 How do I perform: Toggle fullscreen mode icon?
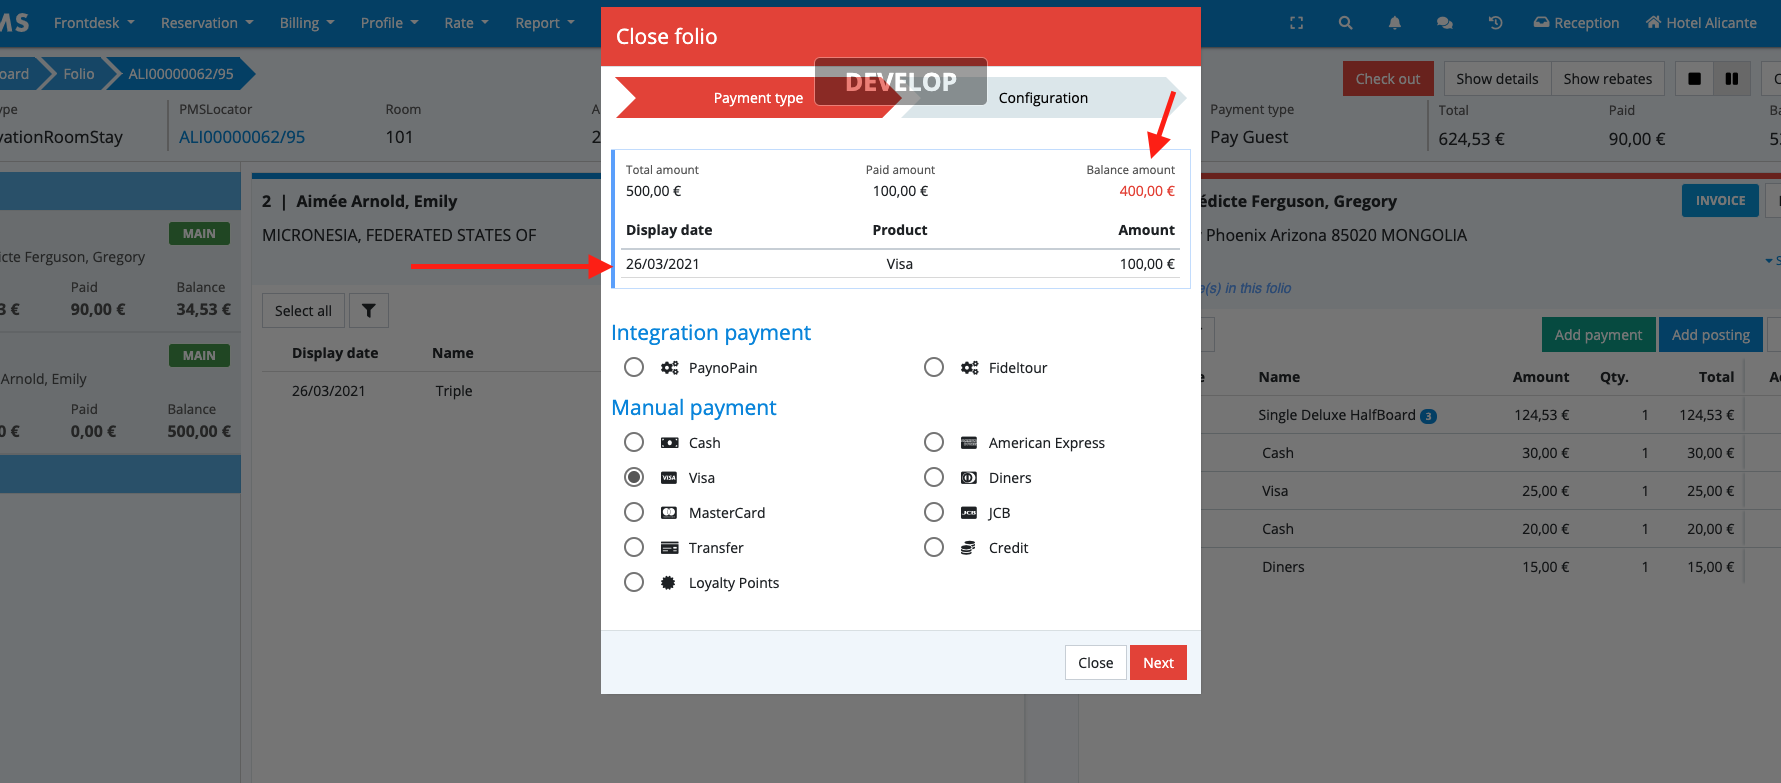pyautogui.click(x=1297, y=23)
